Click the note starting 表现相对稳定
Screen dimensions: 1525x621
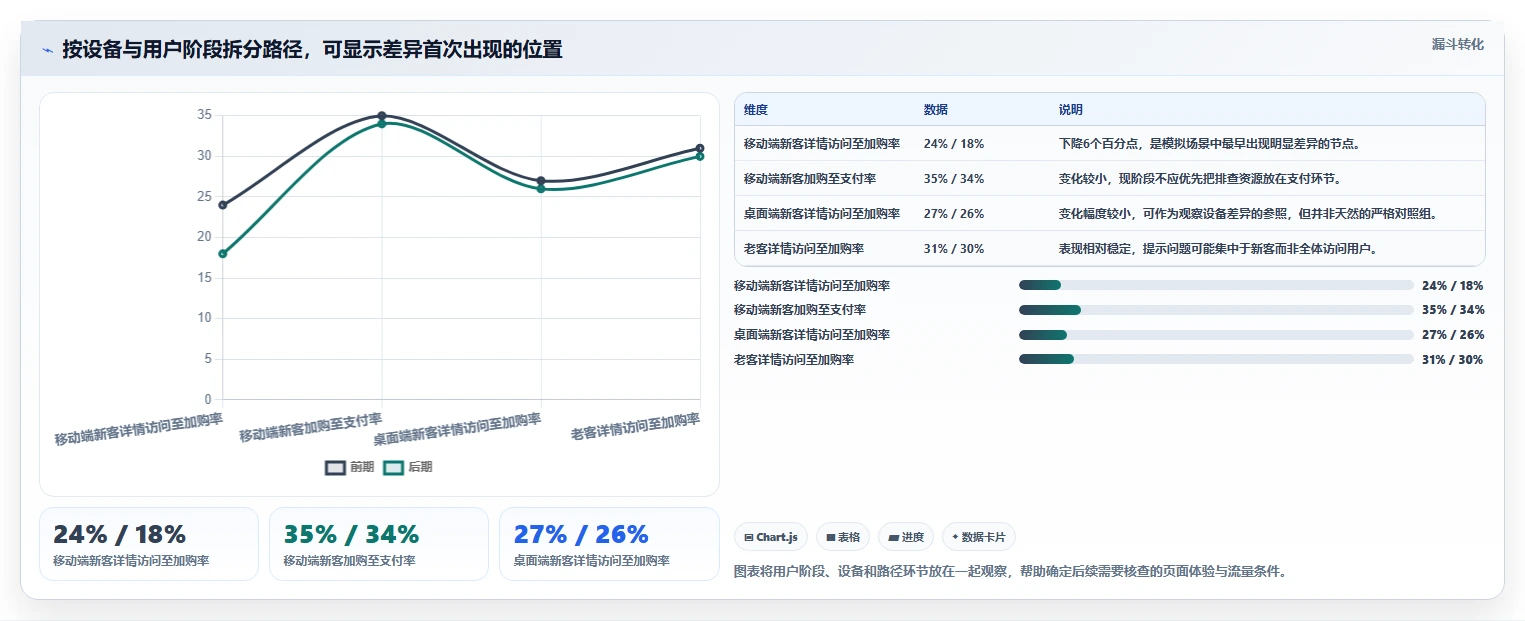point(1218,249)
